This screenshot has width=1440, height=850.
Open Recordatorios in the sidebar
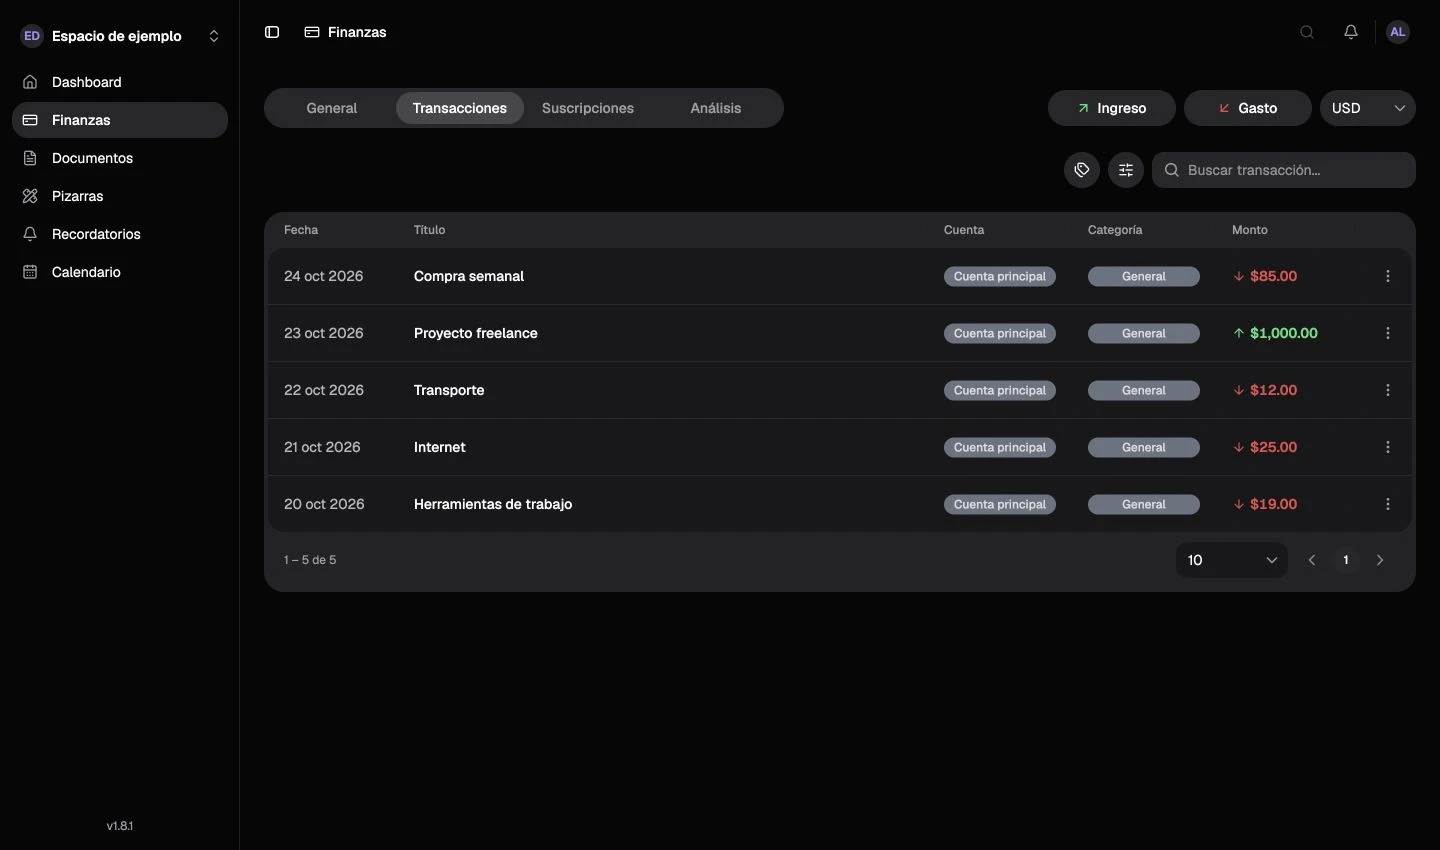pyautogui.click(x=120, y=234)
